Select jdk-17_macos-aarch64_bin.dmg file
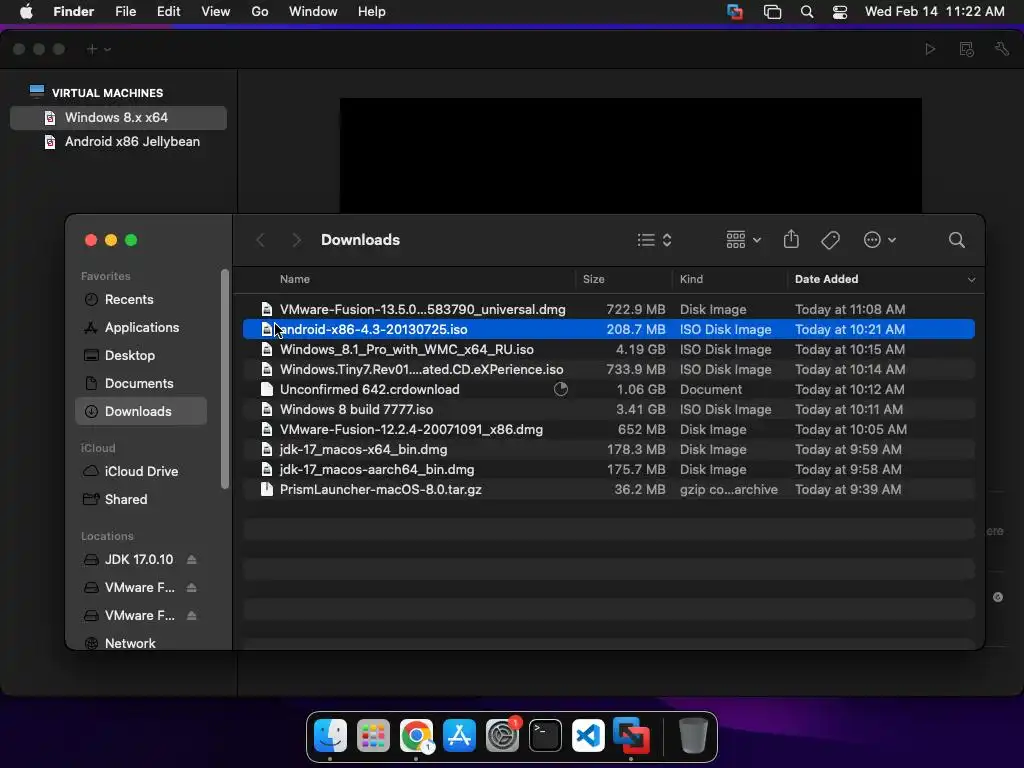 click(x=609, y=470)
